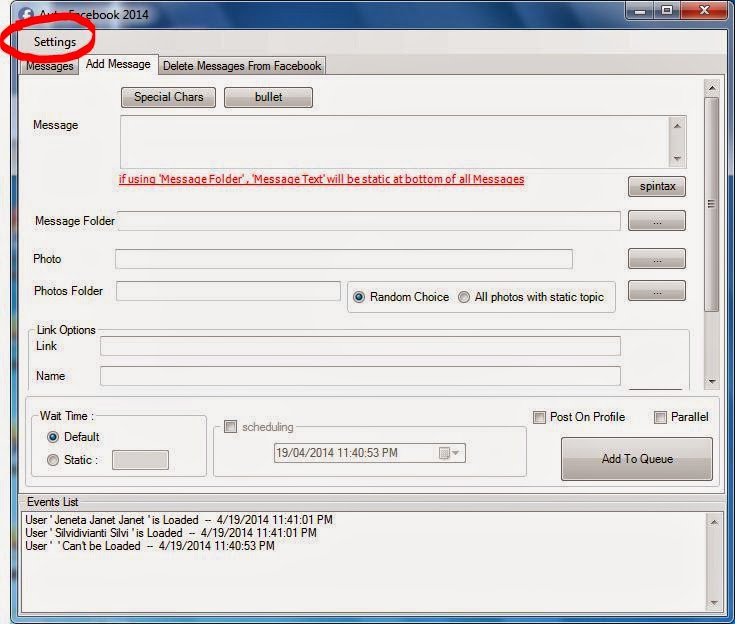735x624 pixels.
Task: Click the Events List scroll up arrow
Action: (x=713, y=522)
